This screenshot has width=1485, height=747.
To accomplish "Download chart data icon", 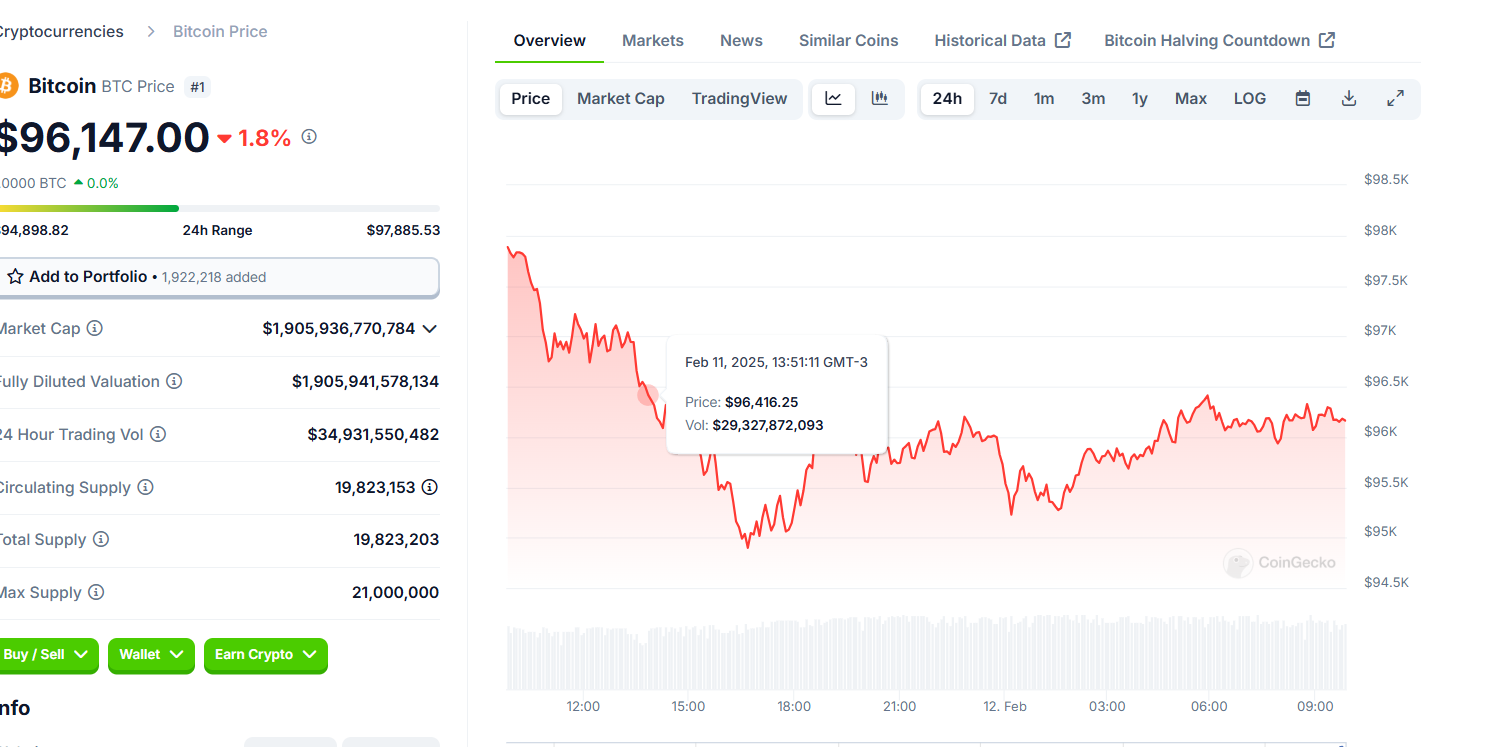I will click(x=1349, y=98).
